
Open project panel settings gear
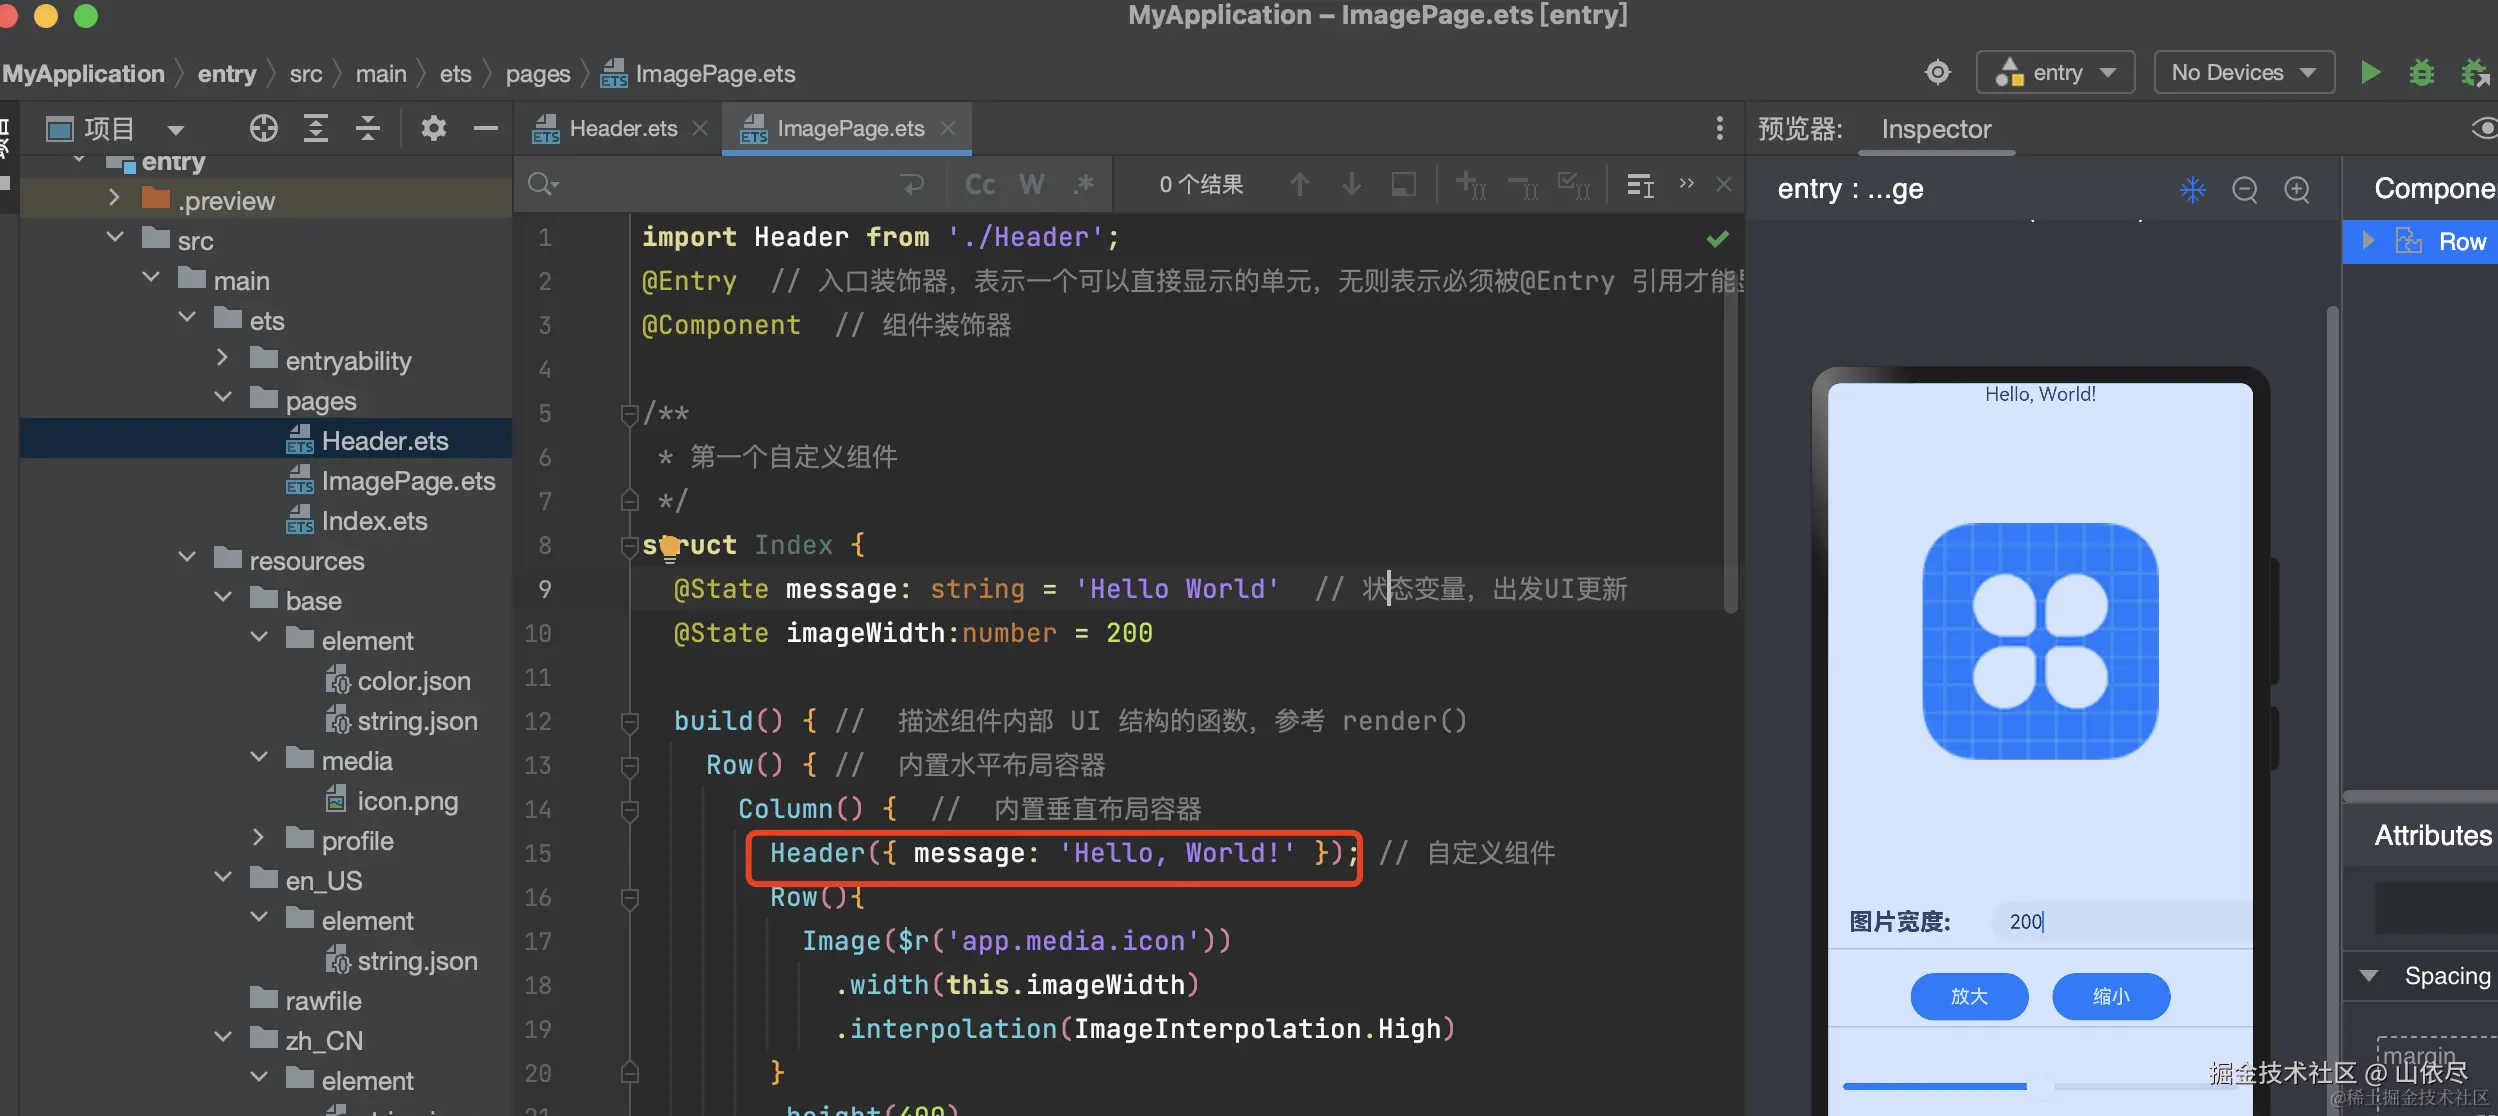coord(433,128)
